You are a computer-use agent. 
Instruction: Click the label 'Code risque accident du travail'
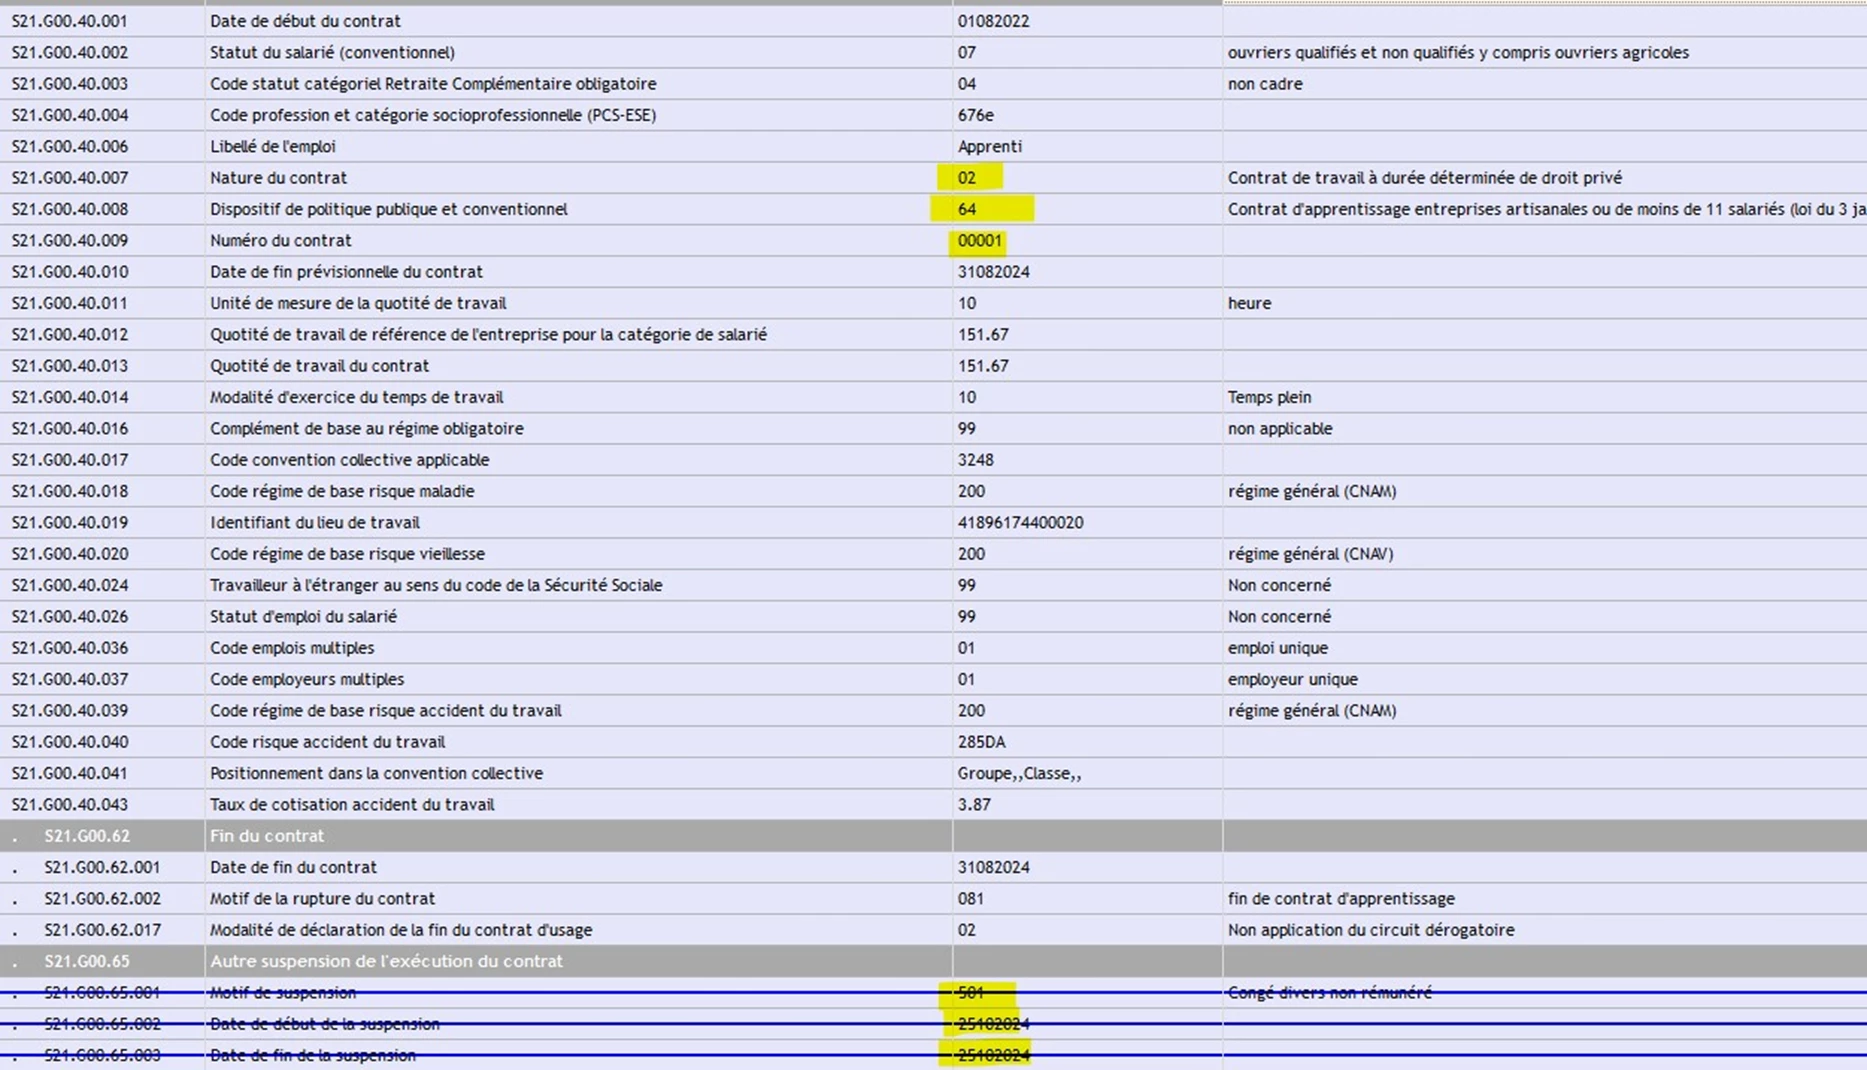point(327,742)
